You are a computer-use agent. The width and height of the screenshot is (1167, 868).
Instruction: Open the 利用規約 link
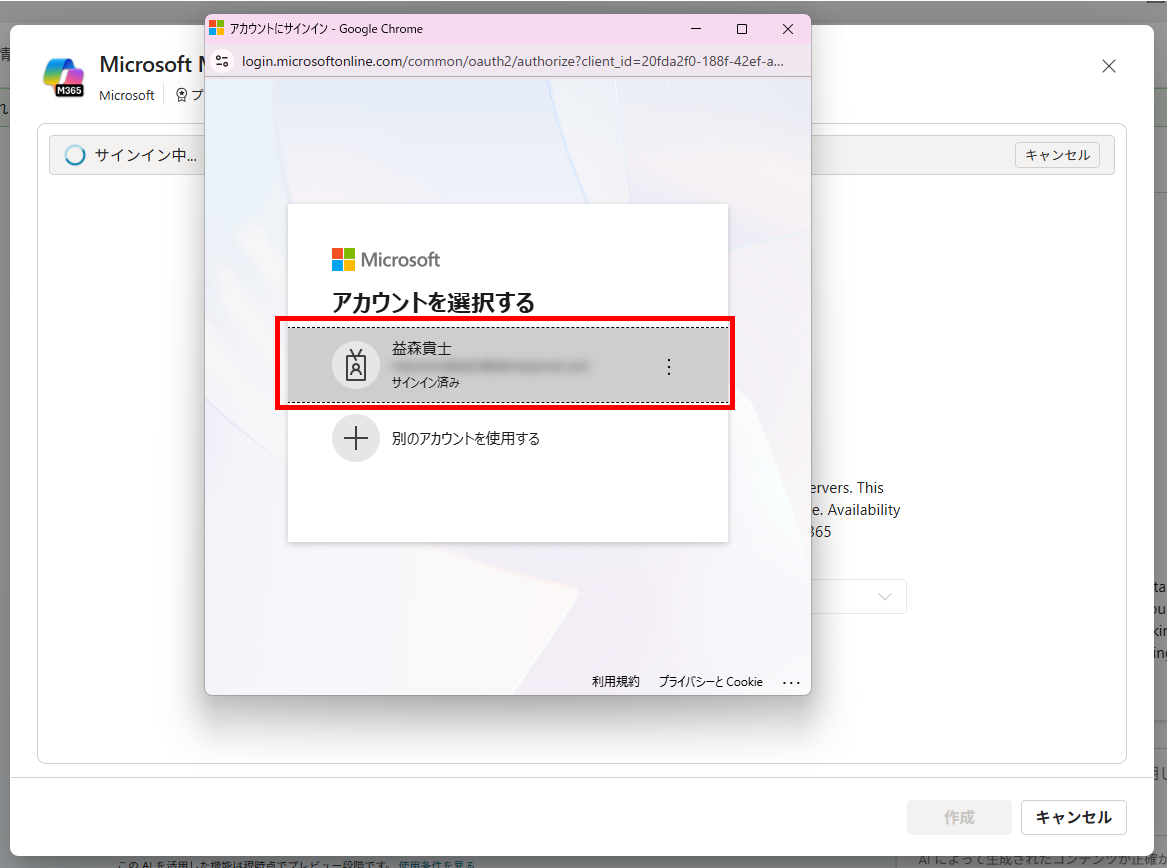coord(616,681)
